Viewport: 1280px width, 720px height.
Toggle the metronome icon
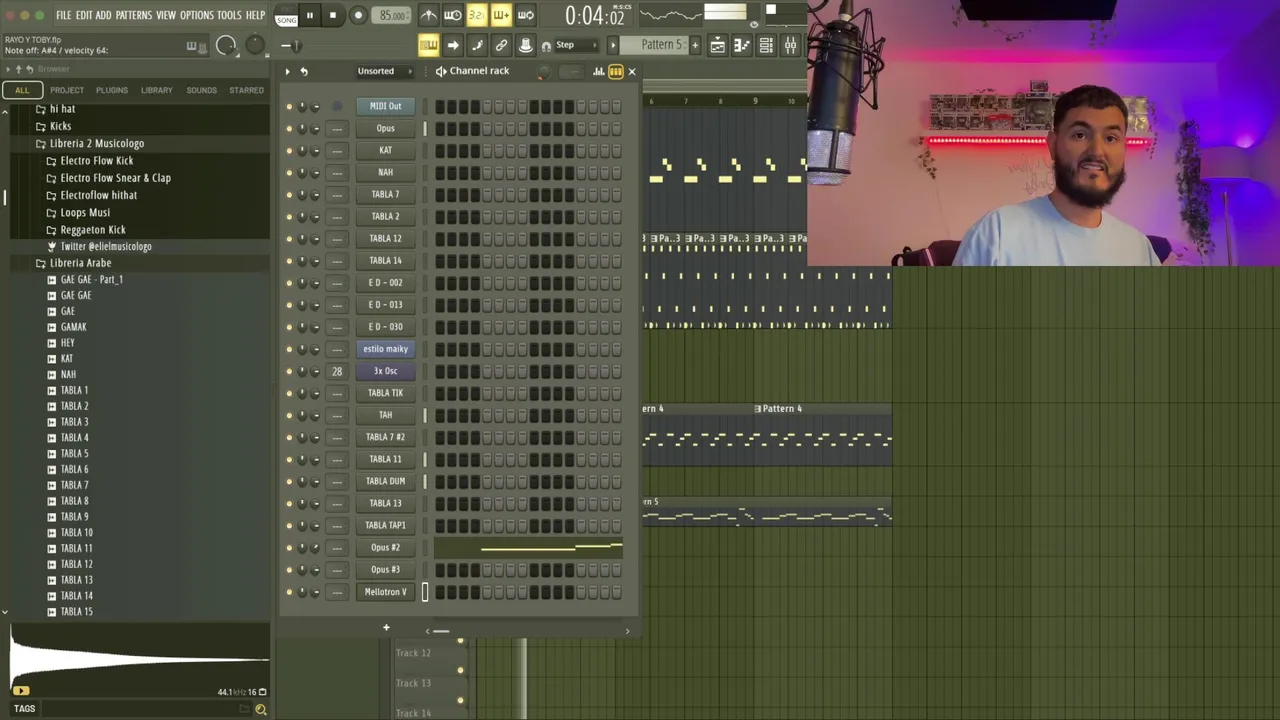point(428,15)
